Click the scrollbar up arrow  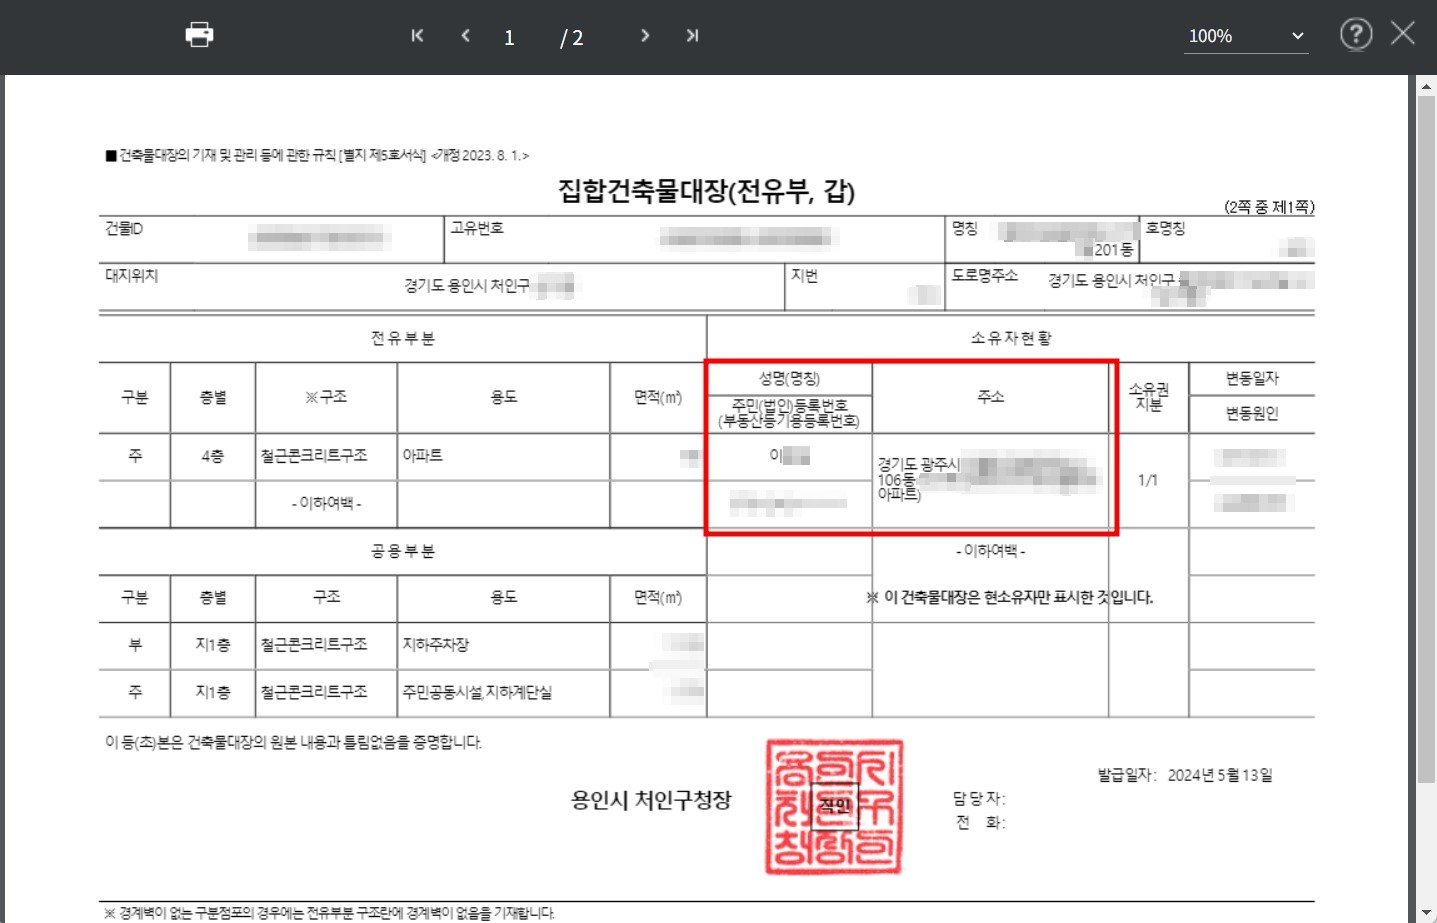coord(1426,86)
